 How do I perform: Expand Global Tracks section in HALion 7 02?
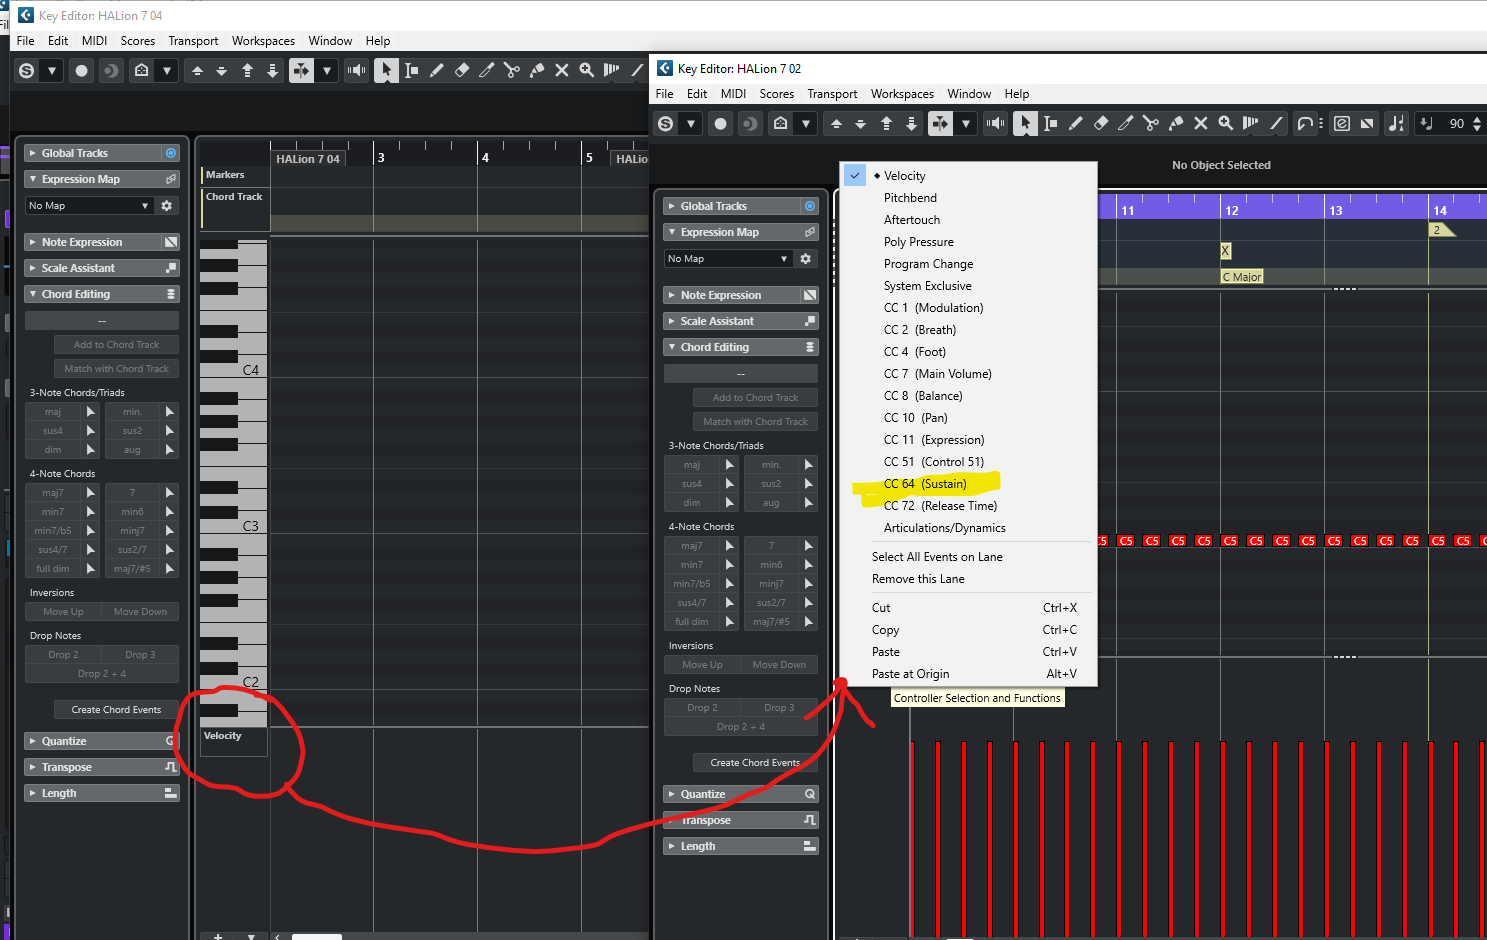pos(672,206)
